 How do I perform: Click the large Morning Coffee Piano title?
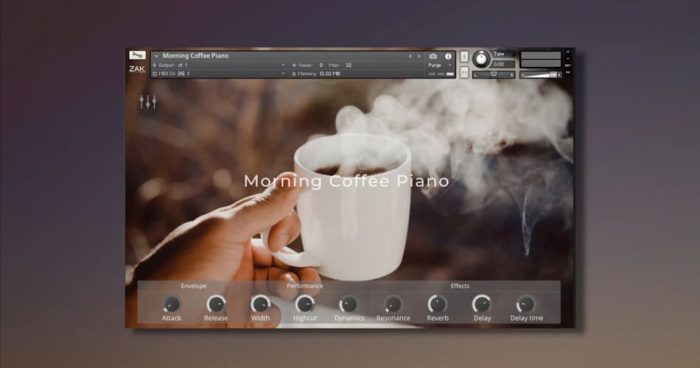346,181
